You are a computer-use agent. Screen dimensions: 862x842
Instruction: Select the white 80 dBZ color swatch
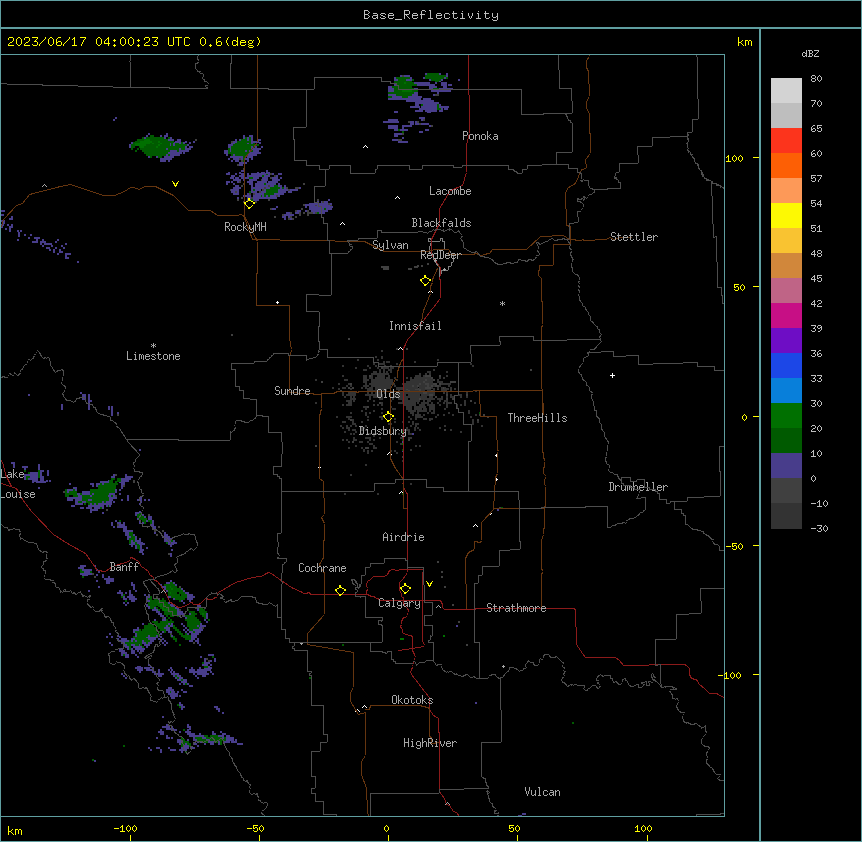pos(786,91)
